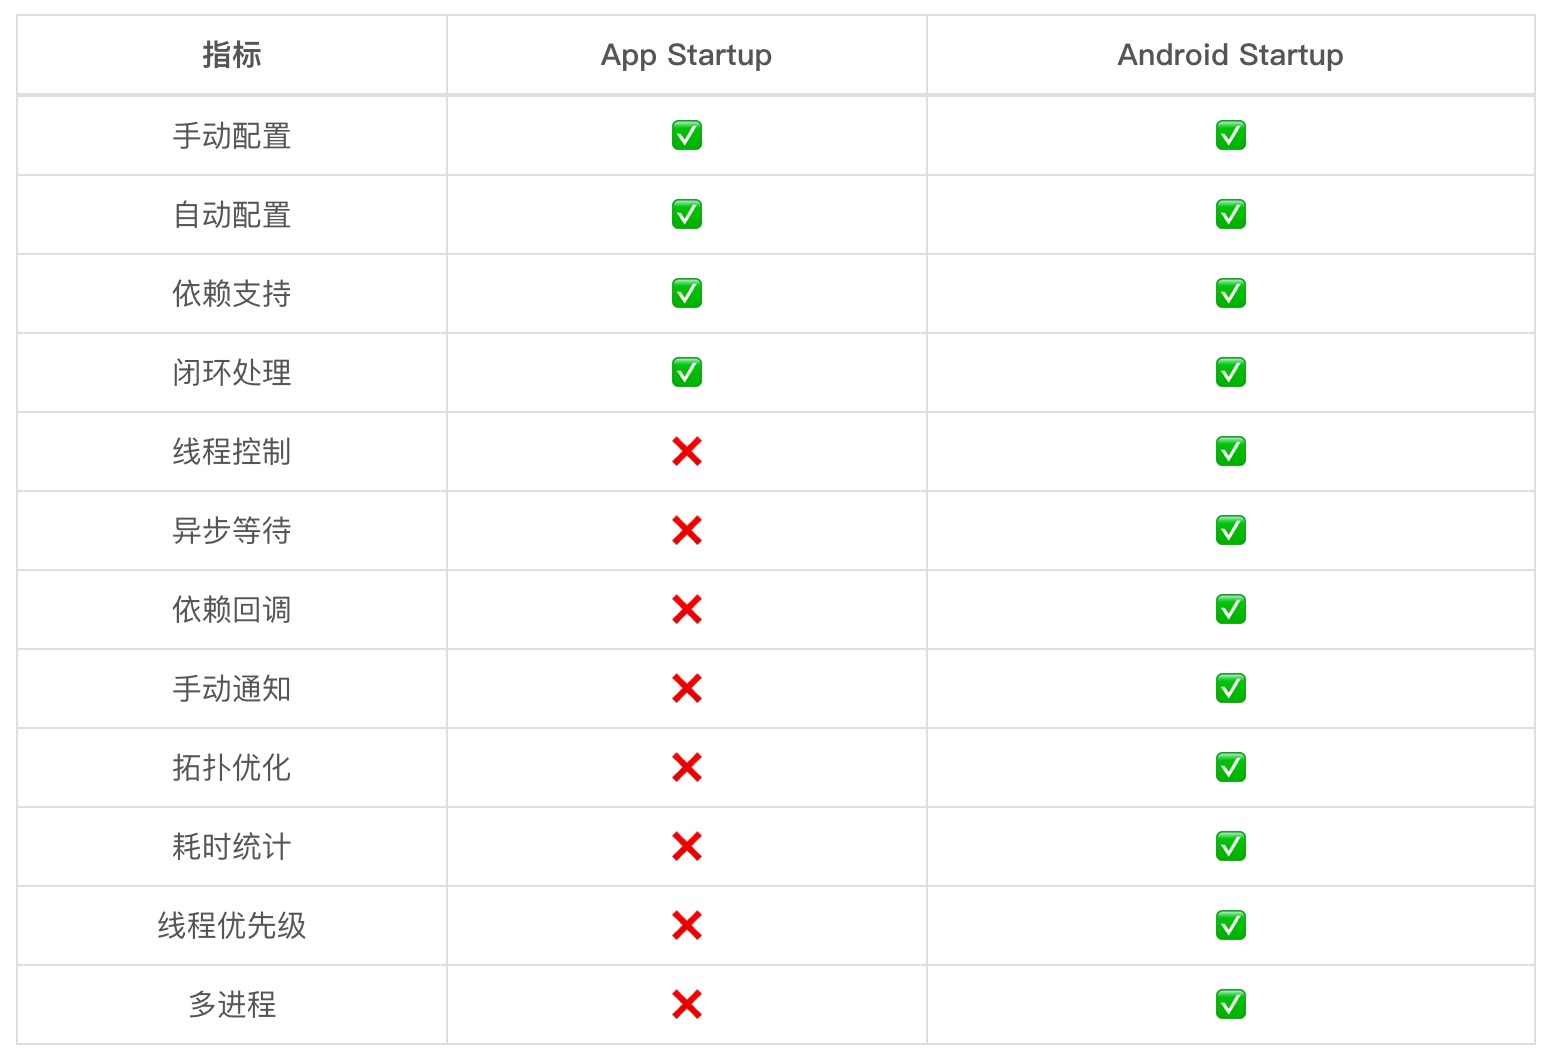This screenshot has height=1064, width=1556.
Task: Click the red cross for 线程控制 under App Startup
Action: [686, 451]
